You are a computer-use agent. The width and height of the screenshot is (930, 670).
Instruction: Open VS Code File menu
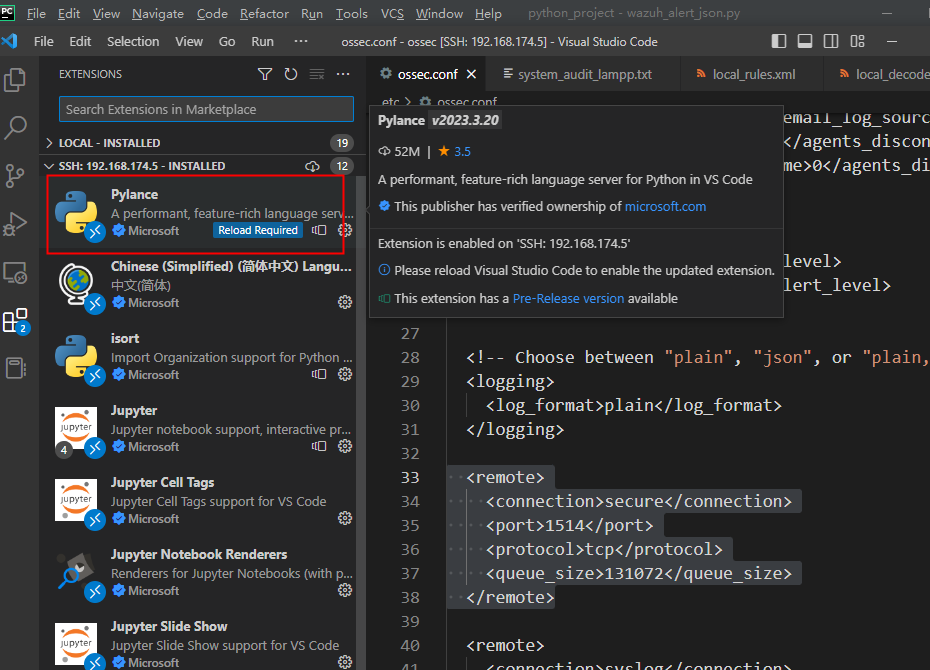click(43, 42)
